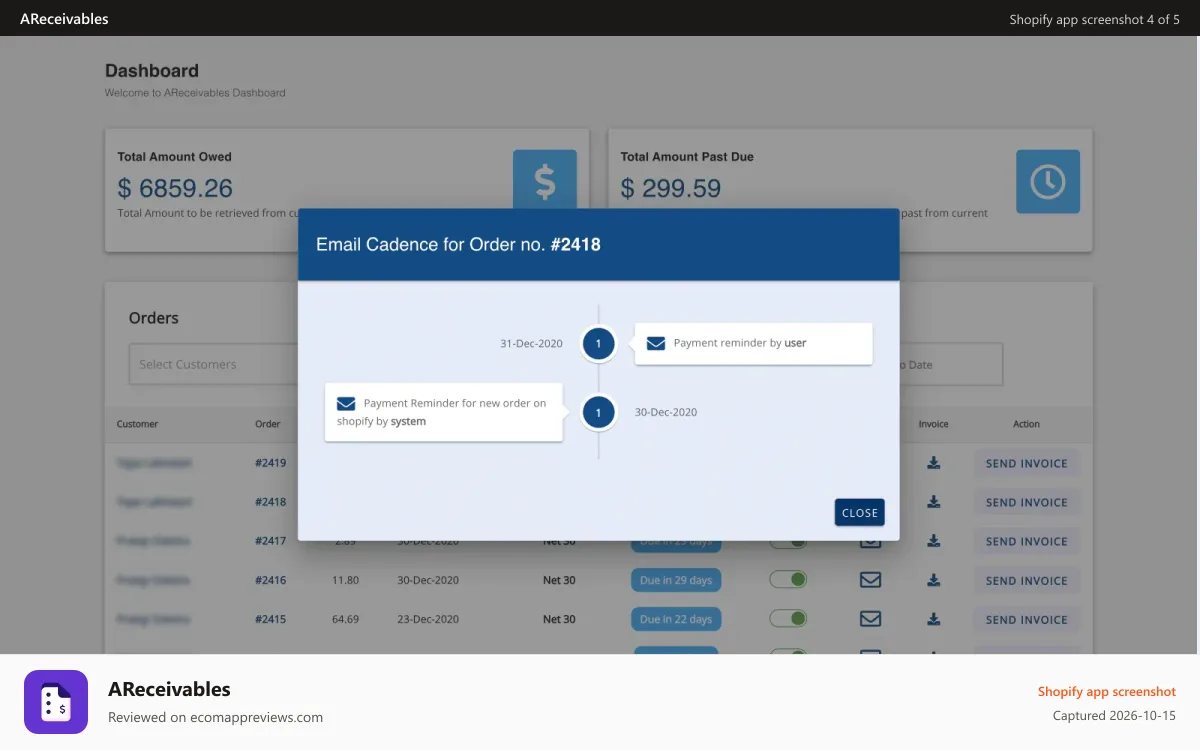Click the 23-Dec-2020 date for order #2415
Screen dimensions: 1200x750
[x=428, y=619]
